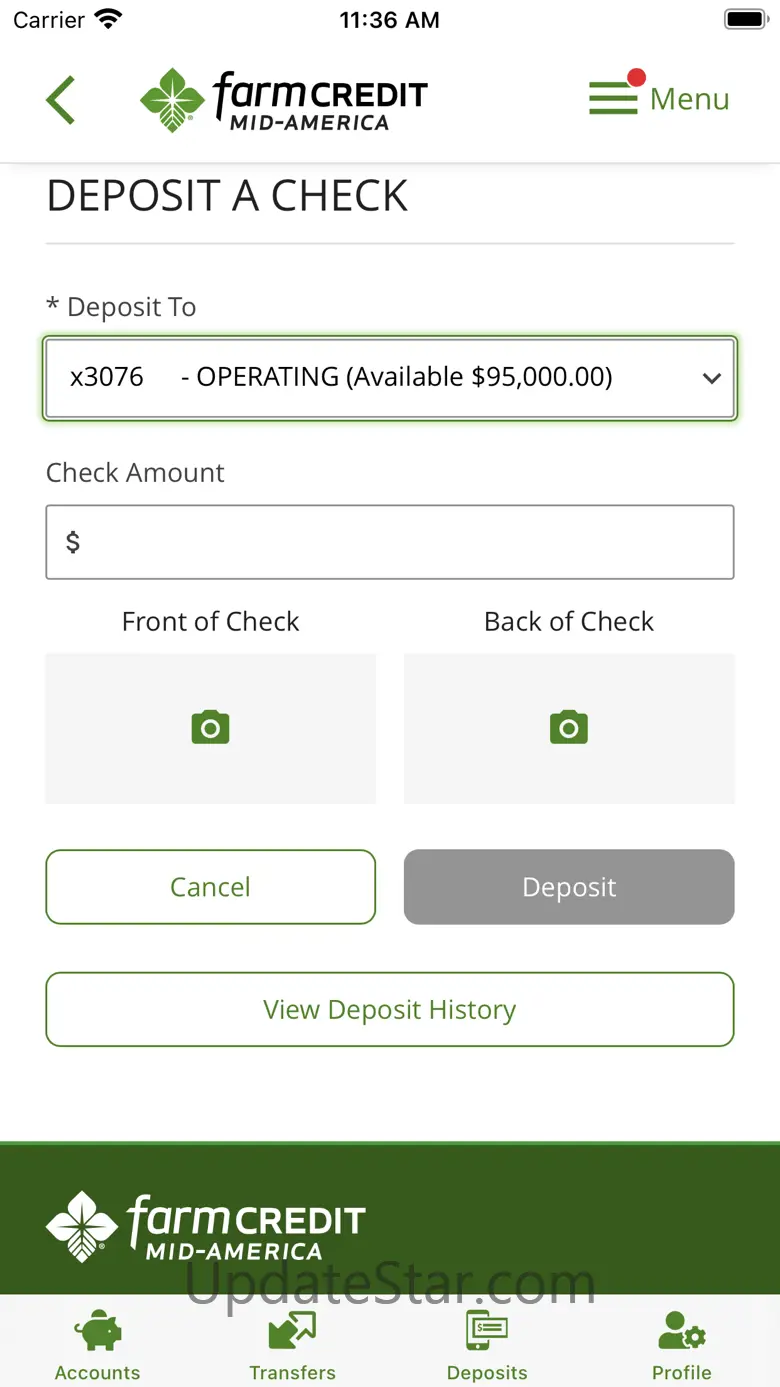Tap the battery indicator in status bar
780x1387 pixels.
745,20
